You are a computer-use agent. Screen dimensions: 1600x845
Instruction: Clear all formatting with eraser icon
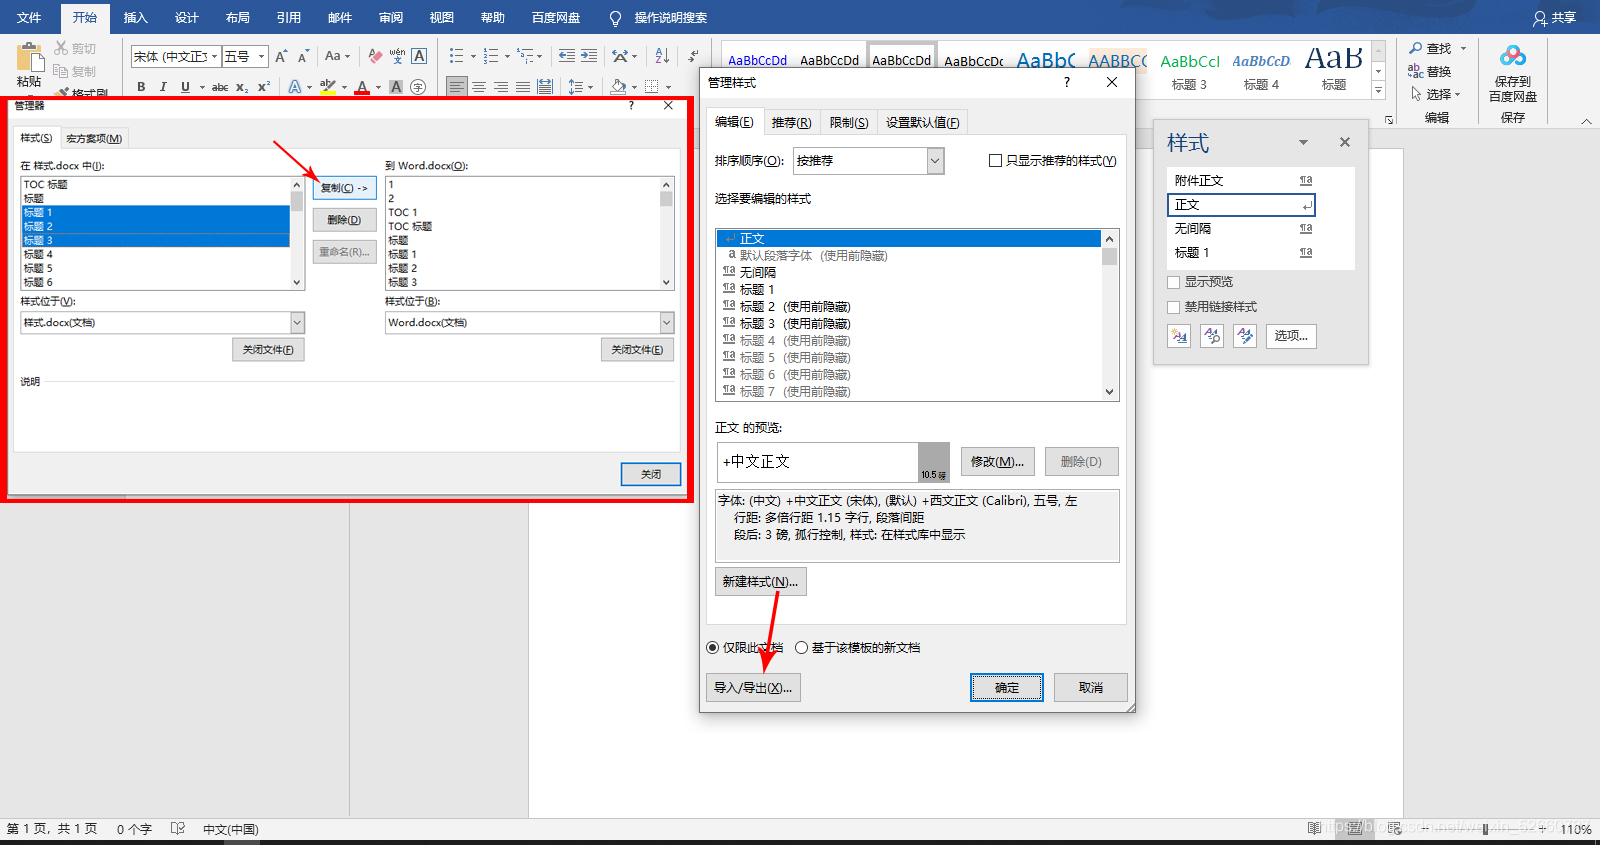pos(375,56)
